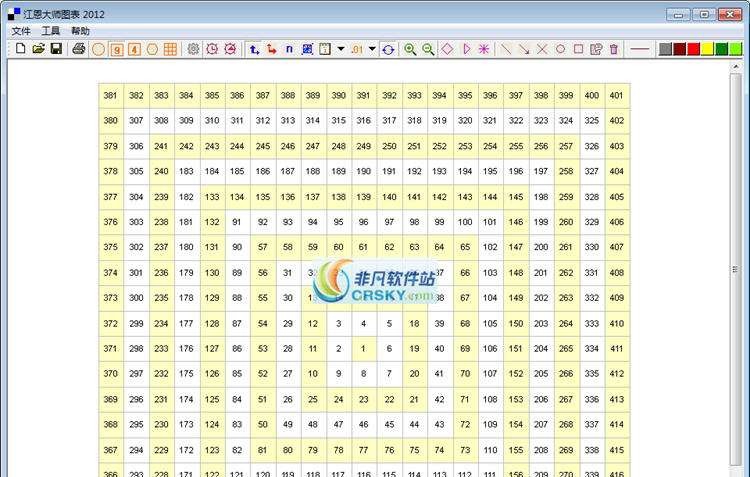Click the gear settings icon

[x=194, y=48]
